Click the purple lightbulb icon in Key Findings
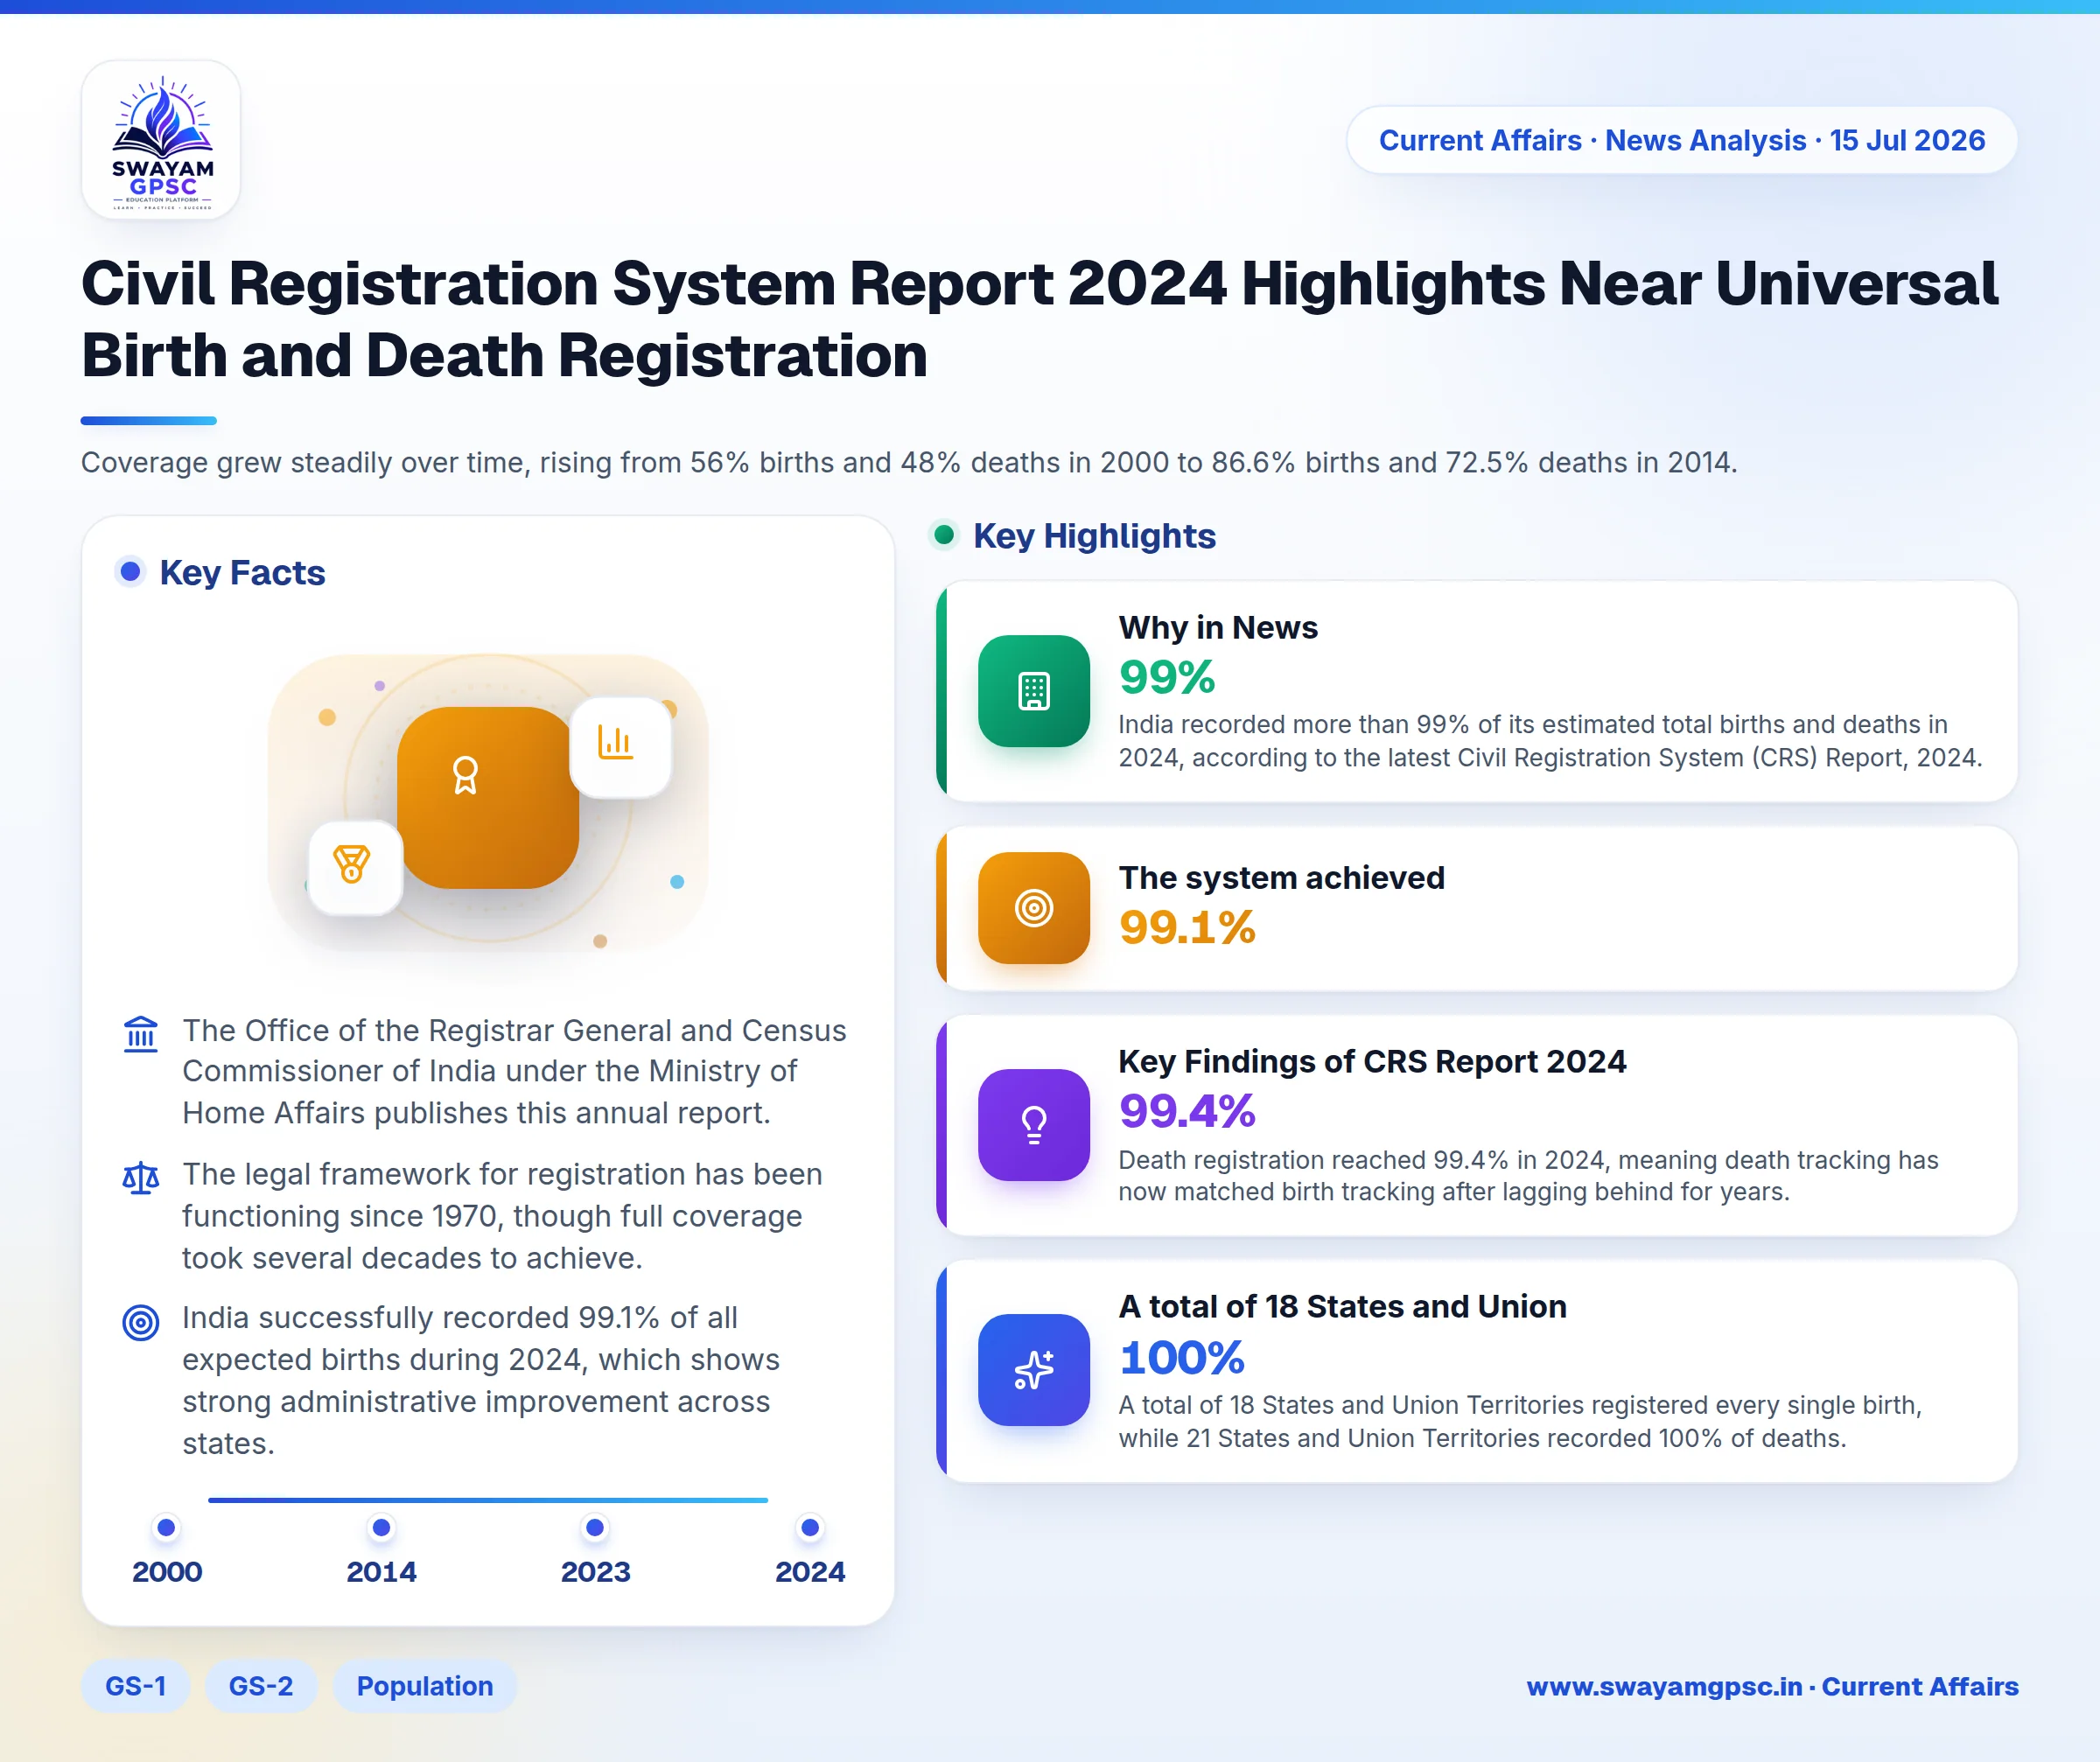The height and width of the screenshot is (1762, 2100). (1034, 1125)
